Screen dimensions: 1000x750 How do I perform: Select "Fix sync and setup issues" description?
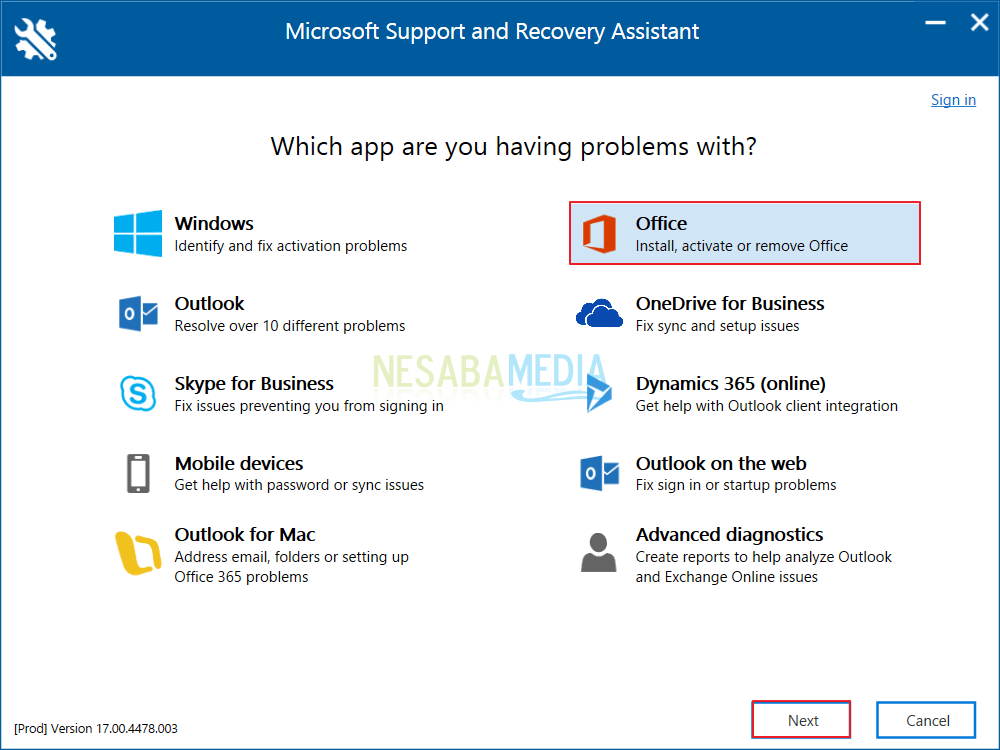click(717, 326)
